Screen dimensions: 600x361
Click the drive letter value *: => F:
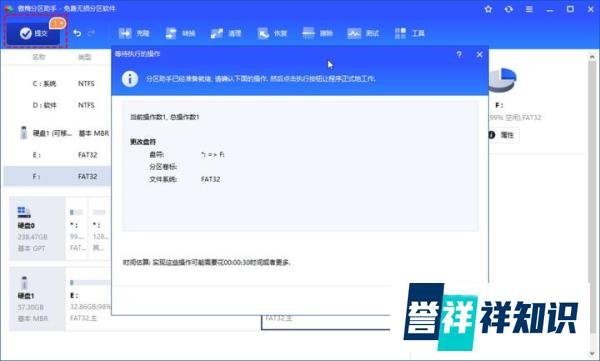(x=212, y=154)
